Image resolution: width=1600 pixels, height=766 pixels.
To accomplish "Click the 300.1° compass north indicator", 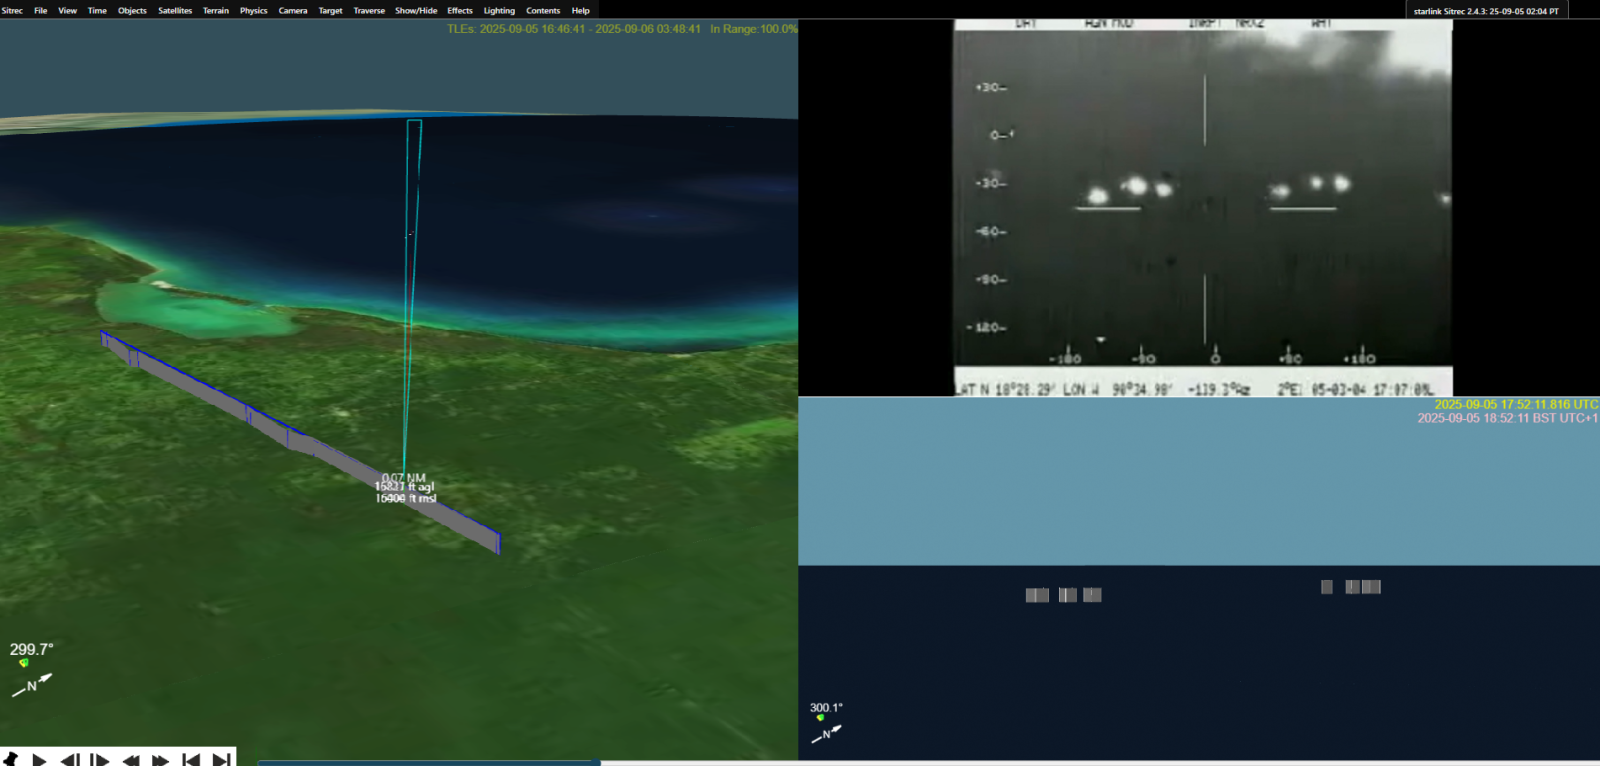I will [x=826, y=733].
